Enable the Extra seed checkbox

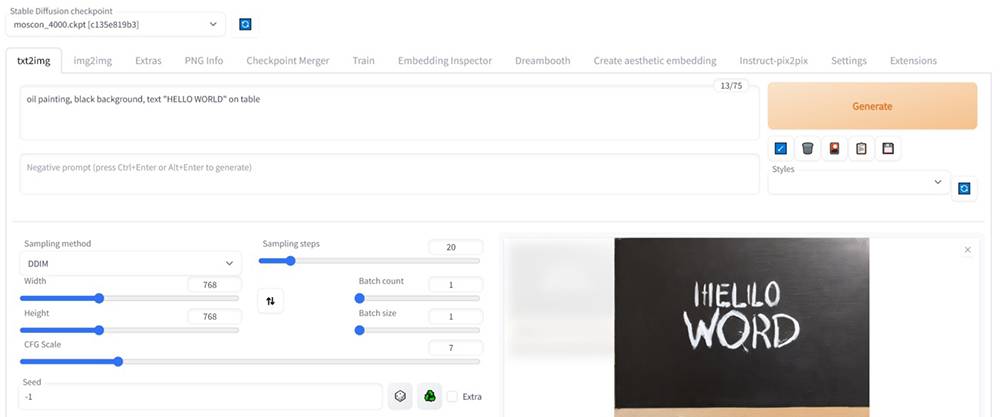point(452,397)
